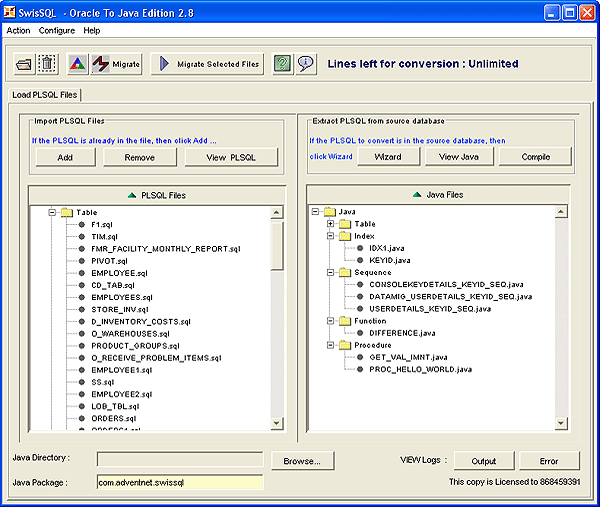
Task: Select LOB_TBL.sql file
Action: (x=115, y=406)
